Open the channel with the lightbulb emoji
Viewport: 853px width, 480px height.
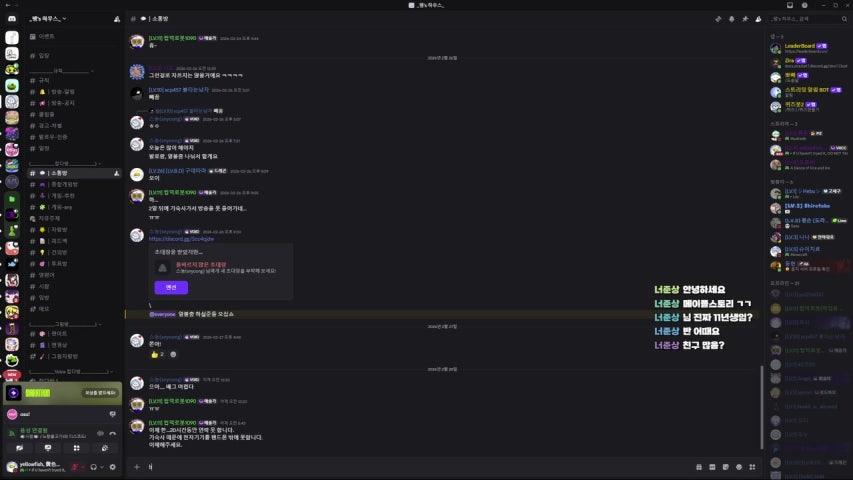coord(74,253)
